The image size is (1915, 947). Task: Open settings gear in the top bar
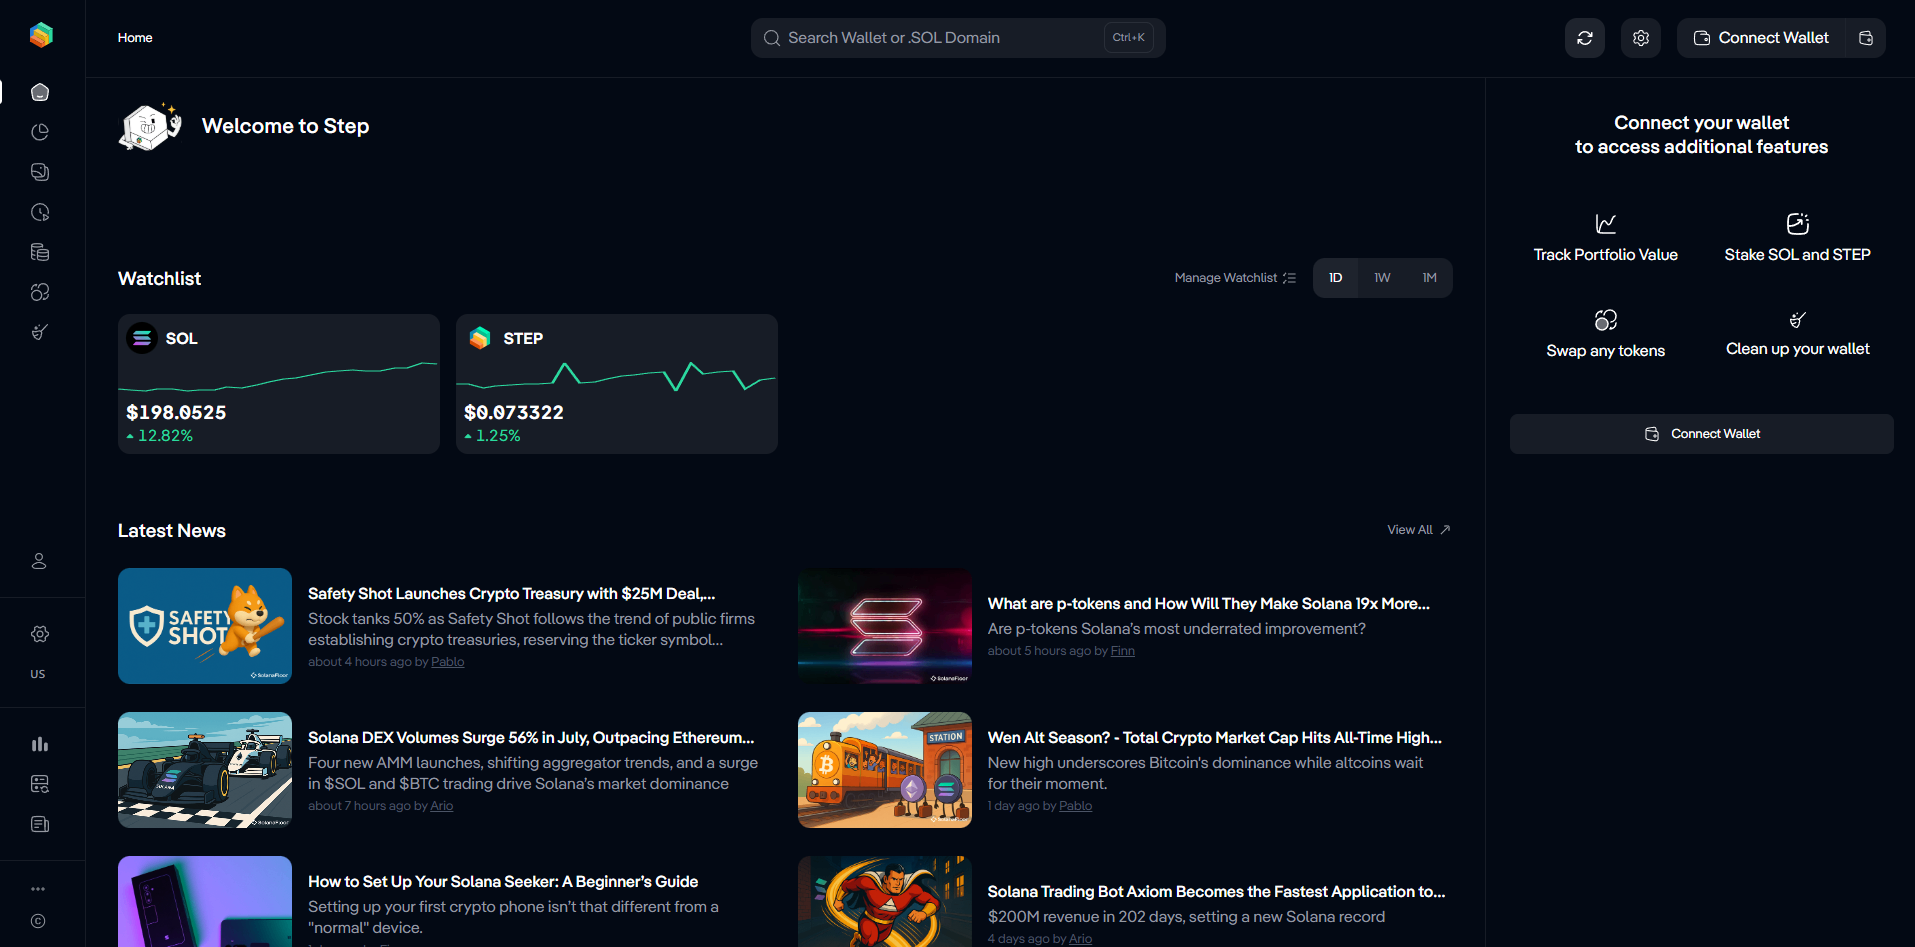coord(1640,38)
